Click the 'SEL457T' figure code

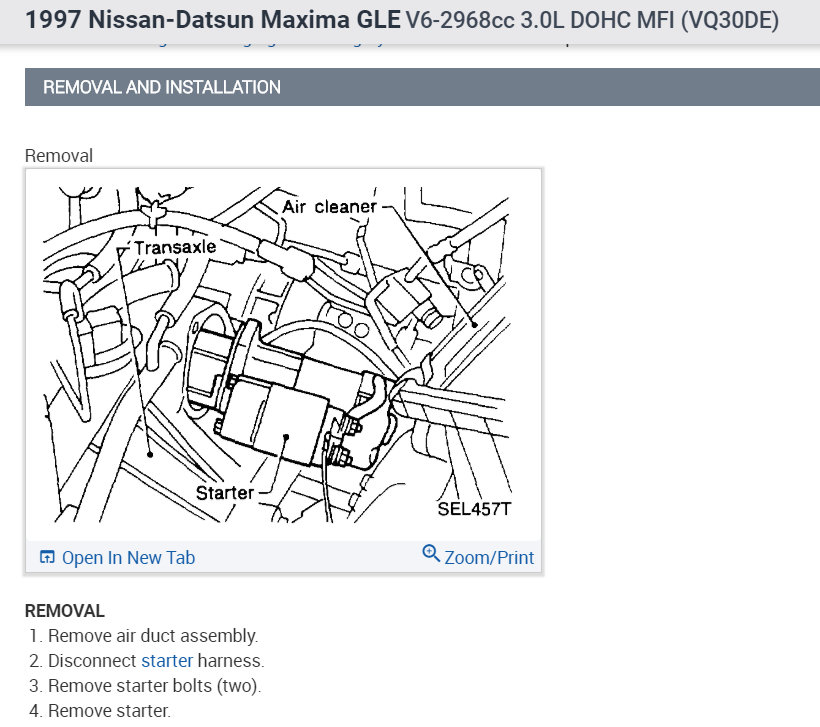pyautogui.click(x=474, y=509)
